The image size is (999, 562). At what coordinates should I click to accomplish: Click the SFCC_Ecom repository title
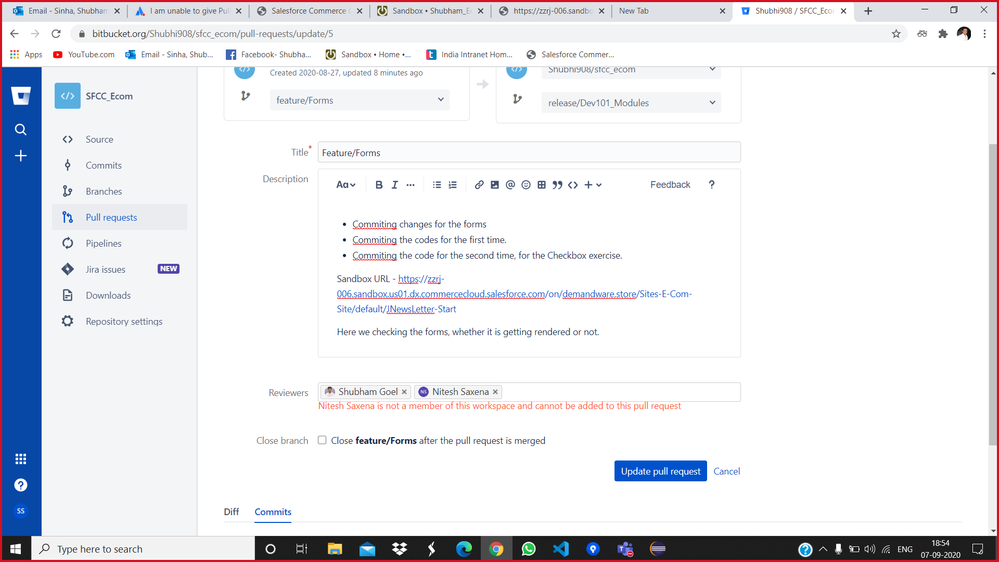click(x=109, y=96)
